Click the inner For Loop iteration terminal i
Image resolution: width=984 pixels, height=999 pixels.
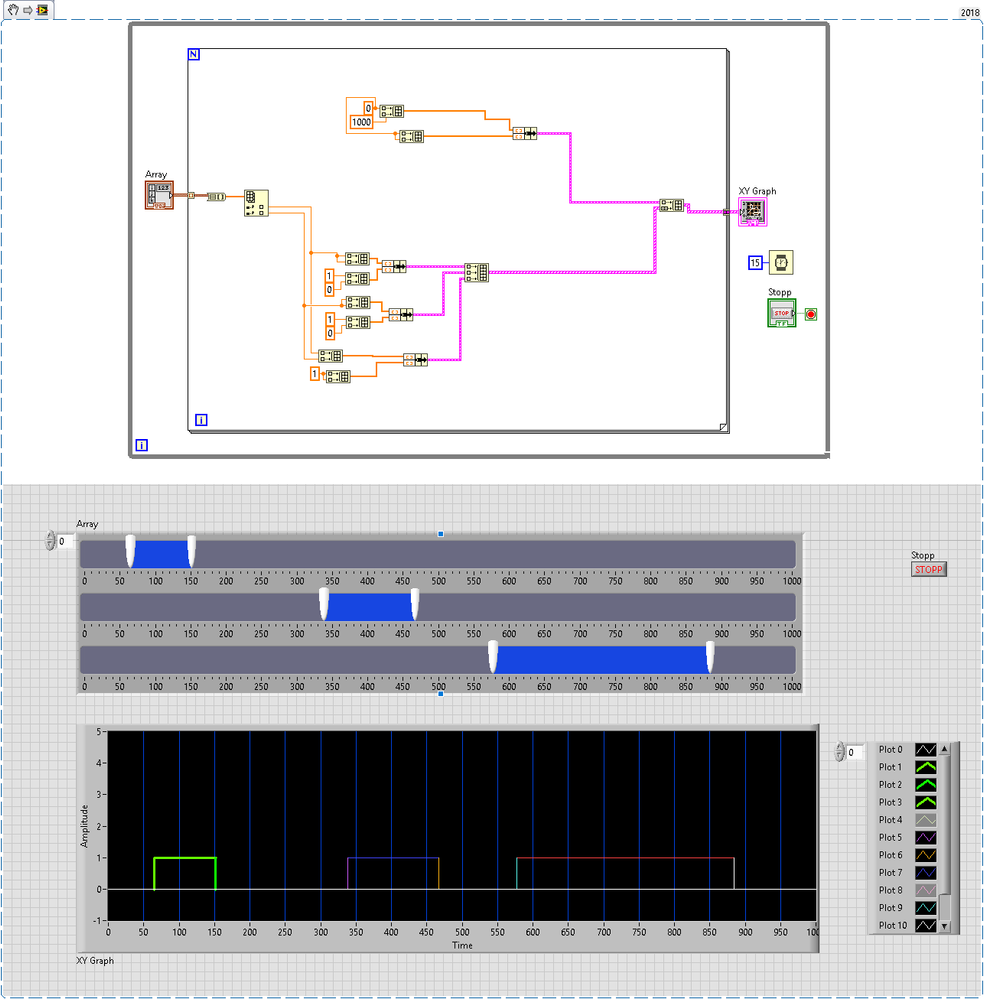click(201, 420)
